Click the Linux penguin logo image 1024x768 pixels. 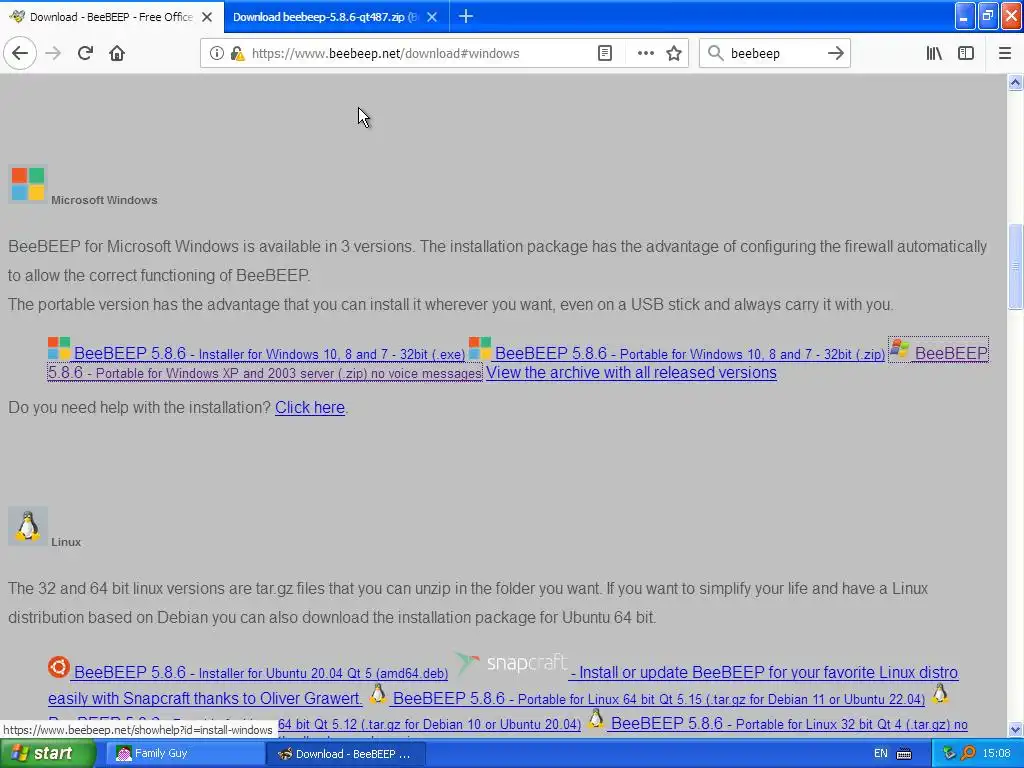tap(27, 526)
